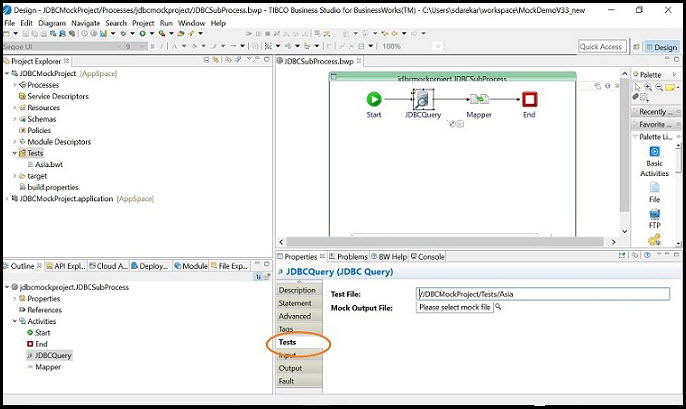Click the Mapper activity icon

(x=478, y=99)
